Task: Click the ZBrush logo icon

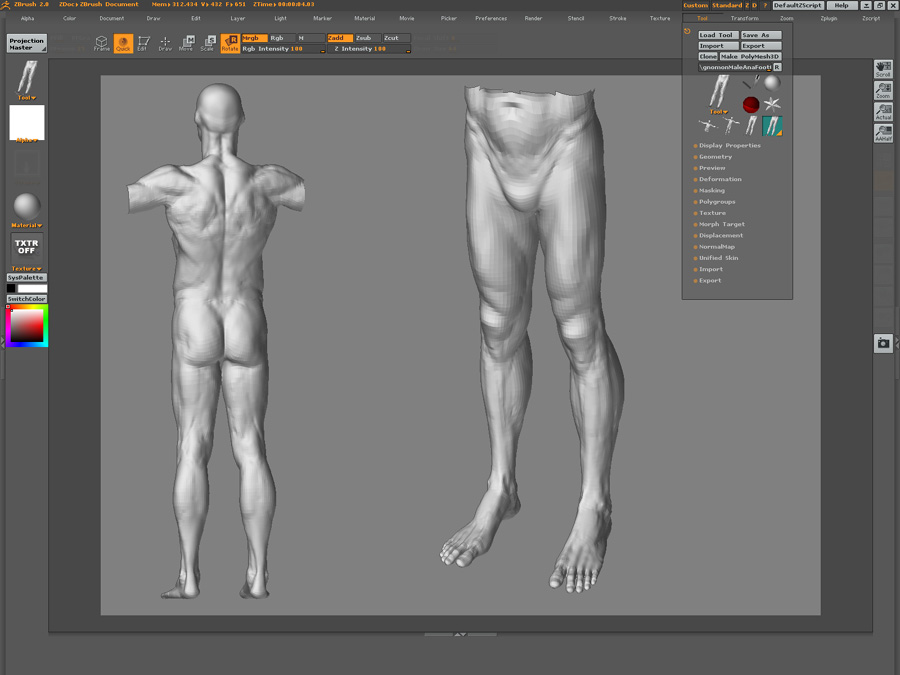Action: click(x=5, y=5)
